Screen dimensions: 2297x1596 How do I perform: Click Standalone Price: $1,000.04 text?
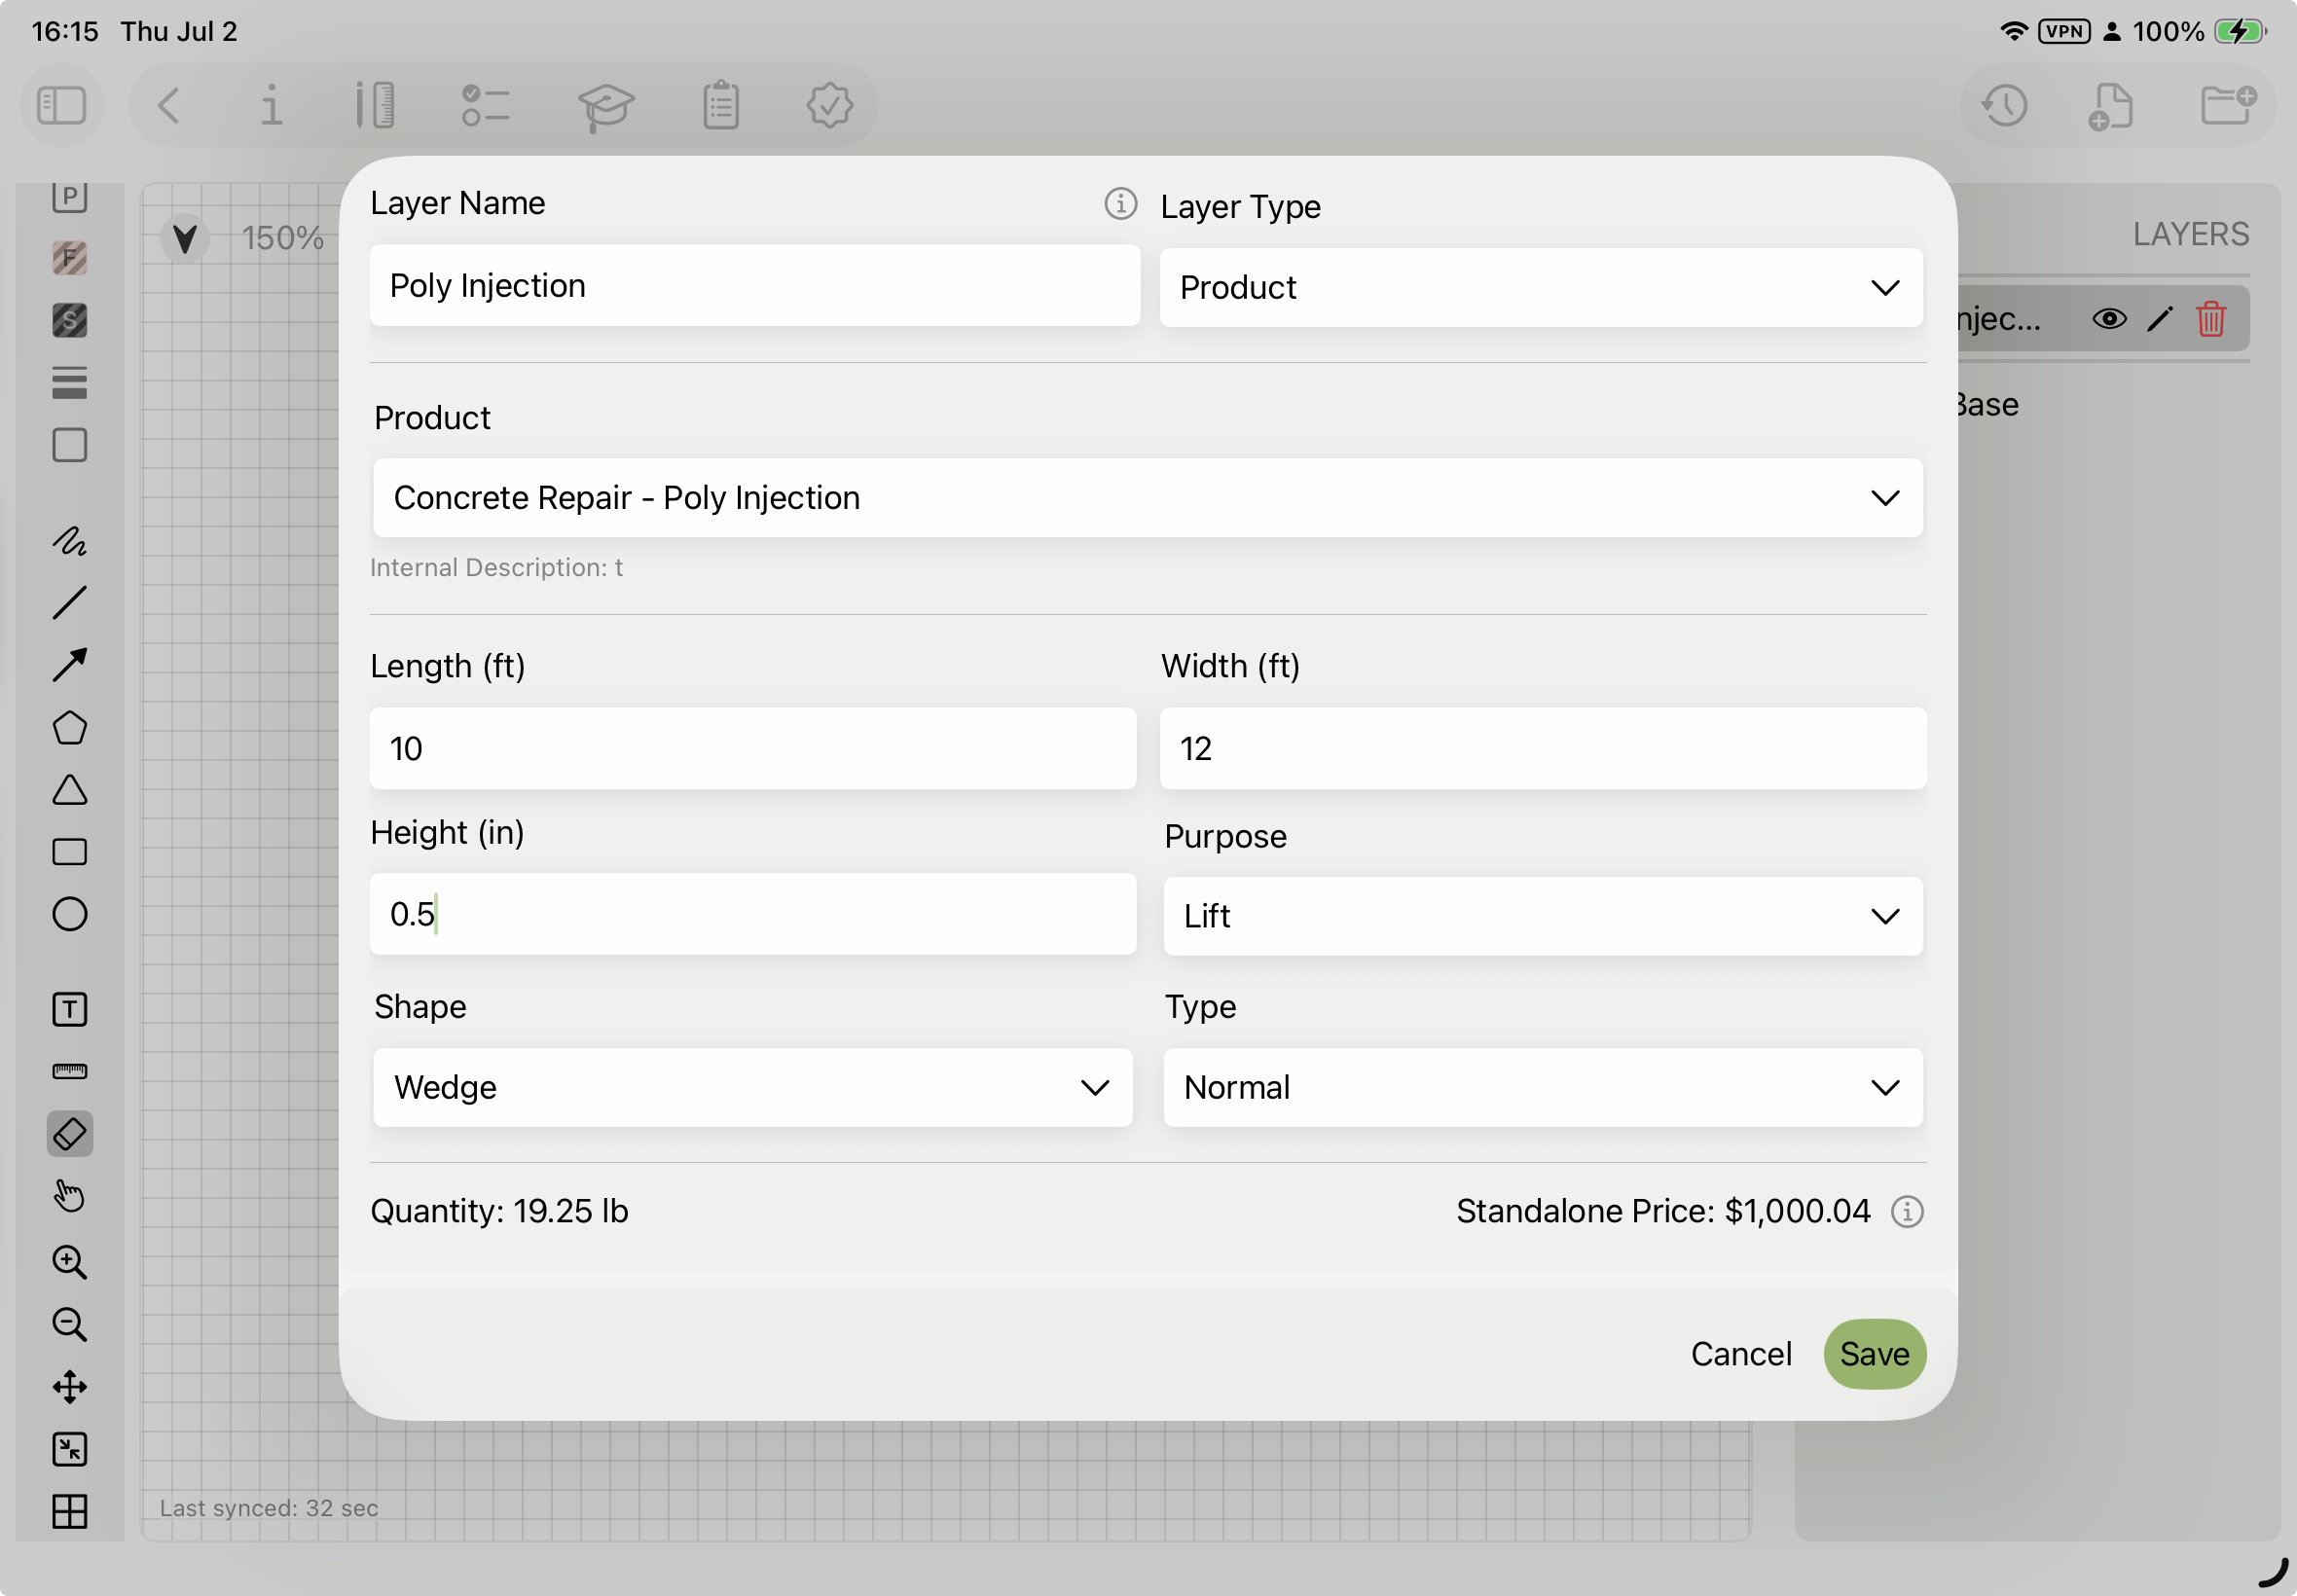pos(1662,1212)
